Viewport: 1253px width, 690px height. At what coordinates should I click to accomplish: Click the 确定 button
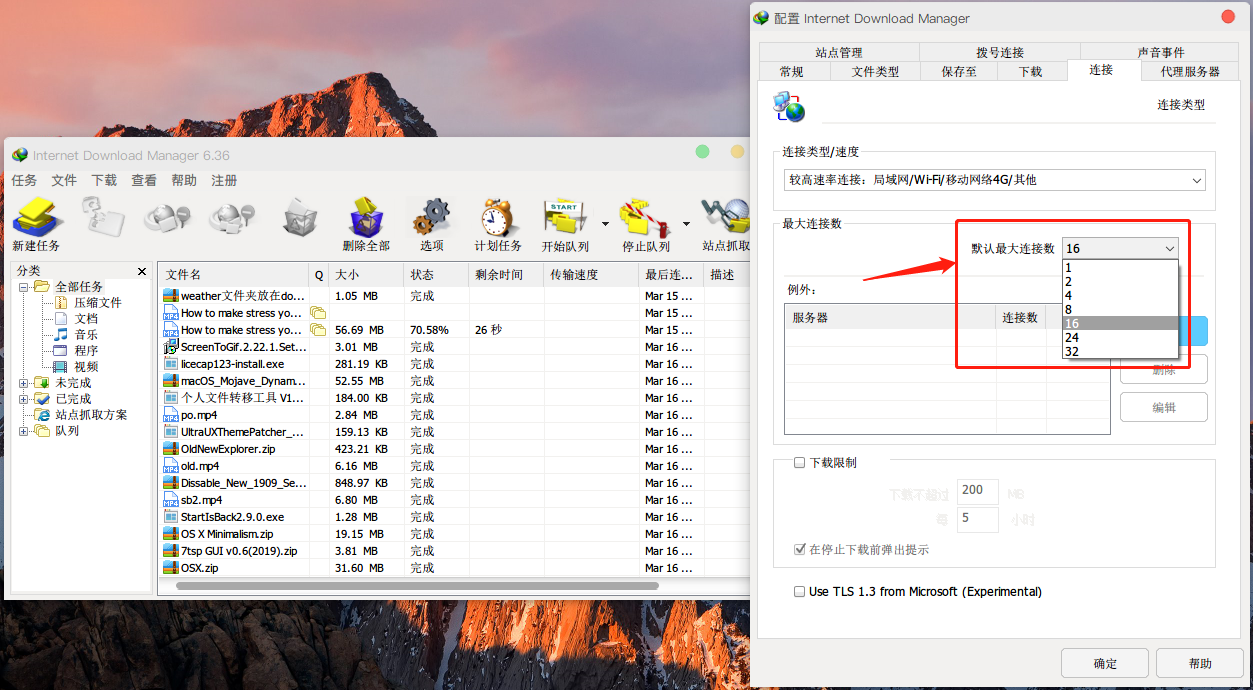pos(1105,663)
